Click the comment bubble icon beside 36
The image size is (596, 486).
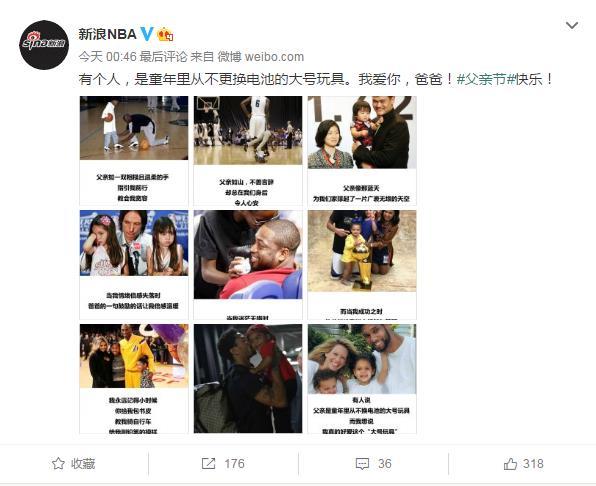tap(362, 464)
